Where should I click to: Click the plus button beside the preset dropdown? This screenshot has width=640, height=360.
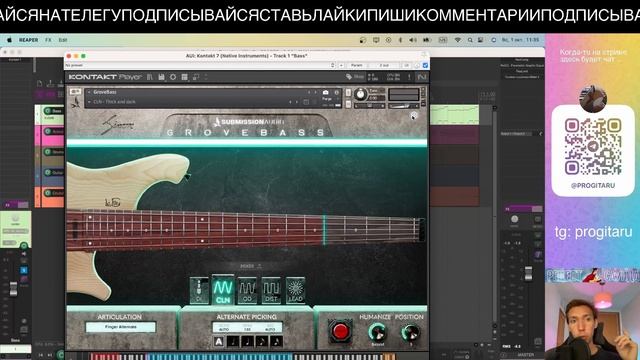[x=341, y=65]
